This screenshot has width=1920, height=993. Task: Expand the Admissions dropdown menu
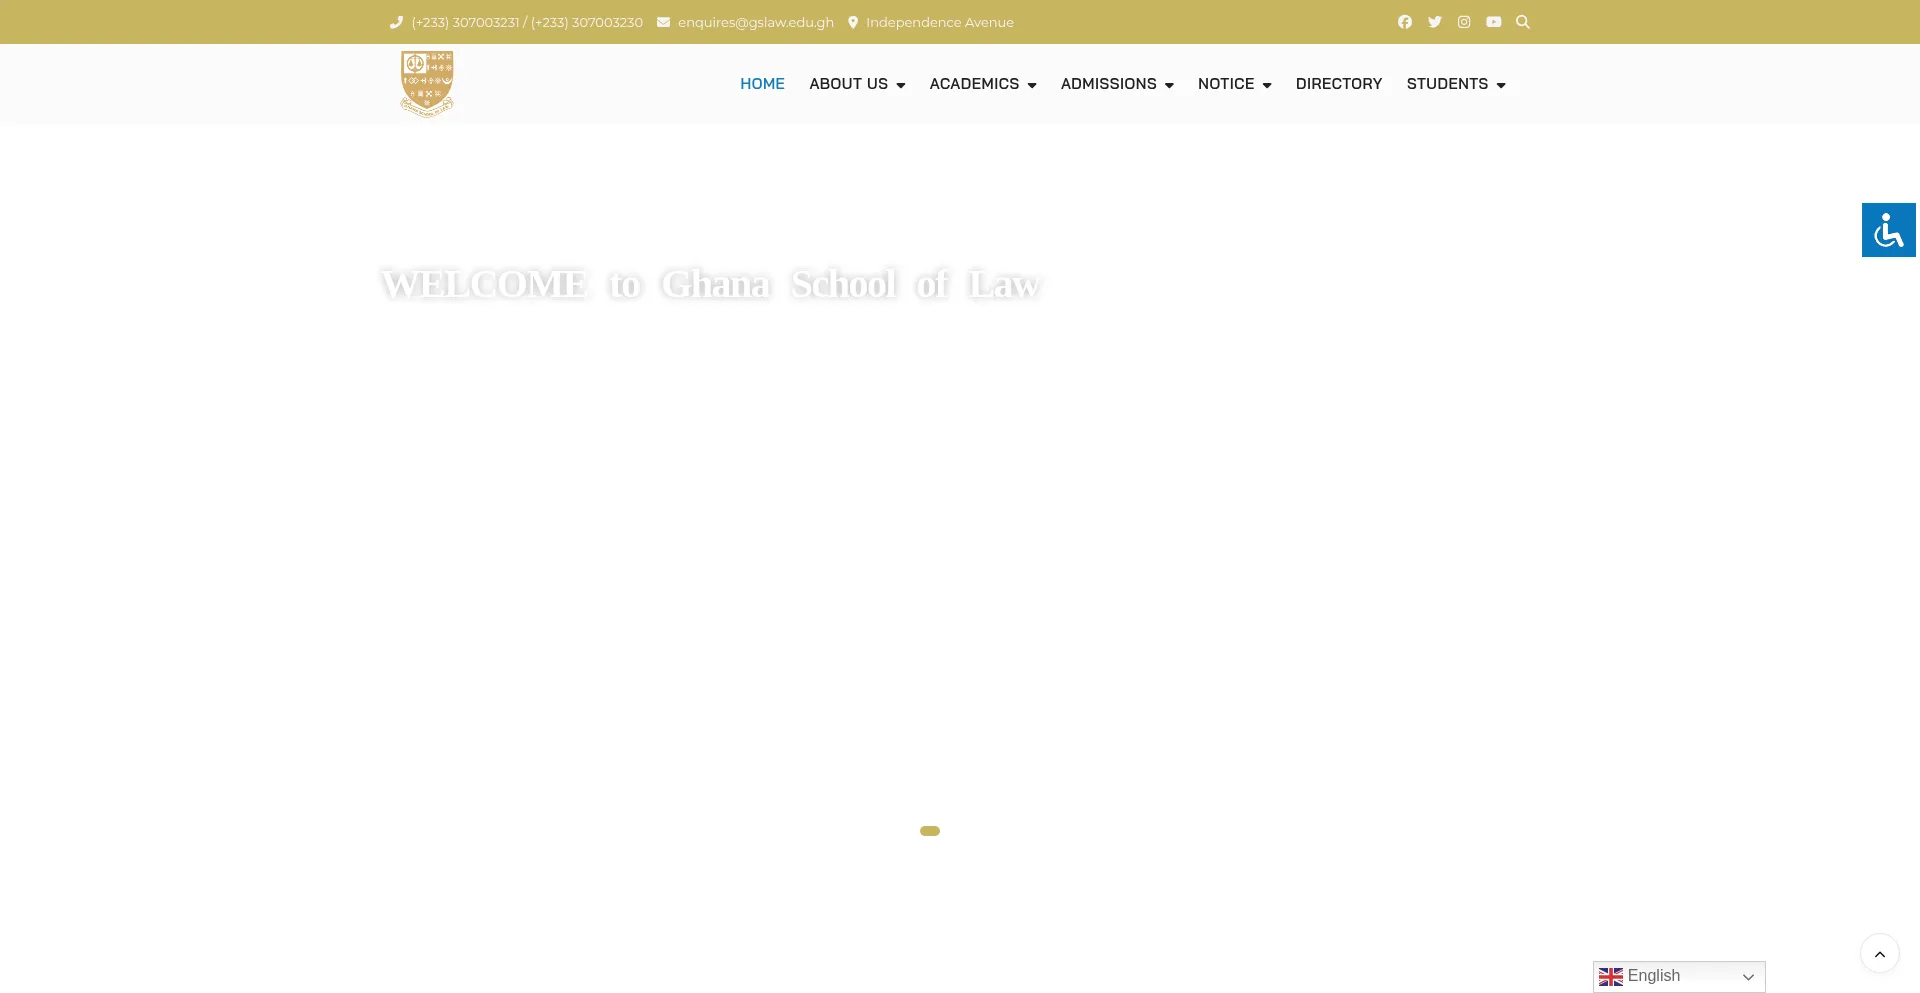pyautogui.click(x=1116, y=84)
